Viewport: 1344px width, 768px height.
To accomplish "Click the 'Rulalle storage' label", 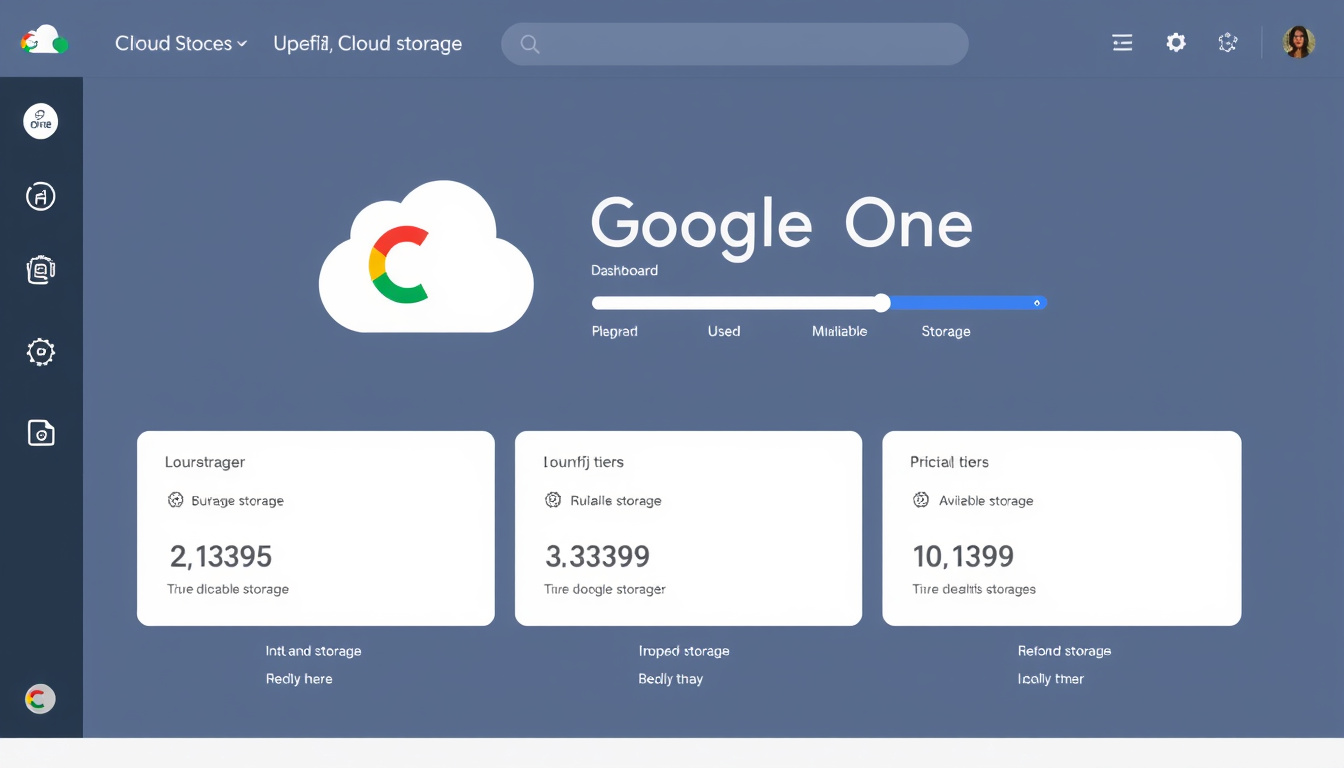I will point(616,501).
